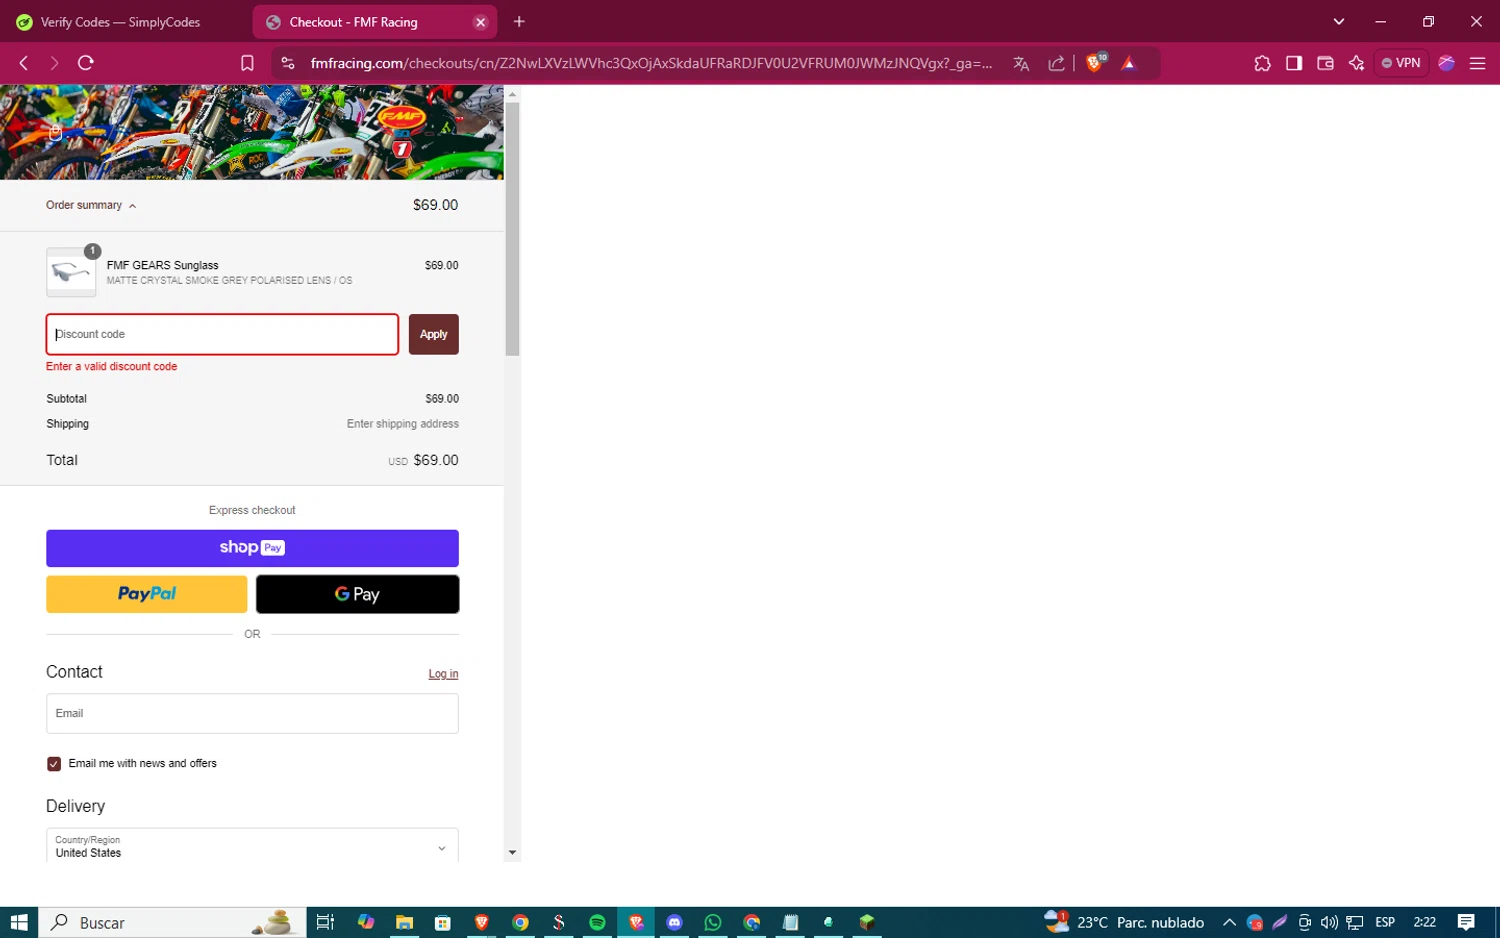This screenshot has width=1500, height=938.
Task: Follow the Log in link
Action: pos(444,674)
